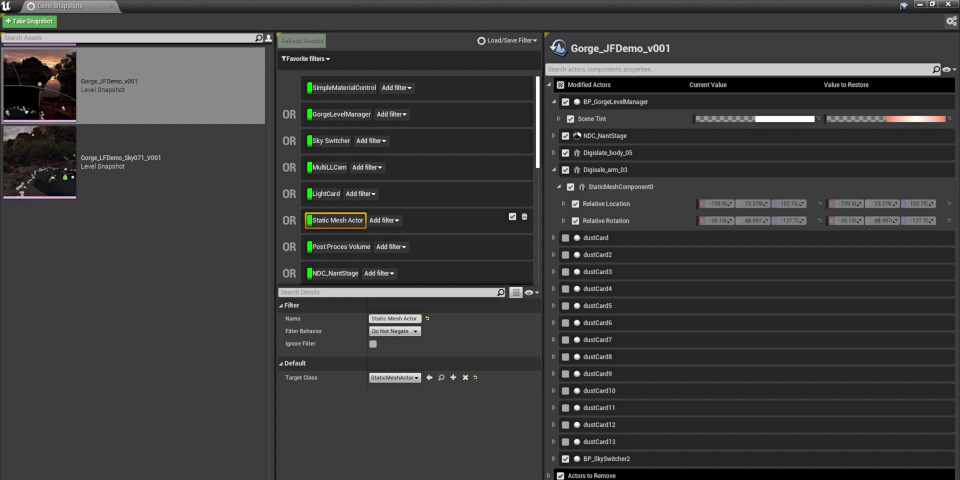Open Scene Tint value-to-restore color swatch
This screenshot has width=960, height=480.
tap(885, 119)
